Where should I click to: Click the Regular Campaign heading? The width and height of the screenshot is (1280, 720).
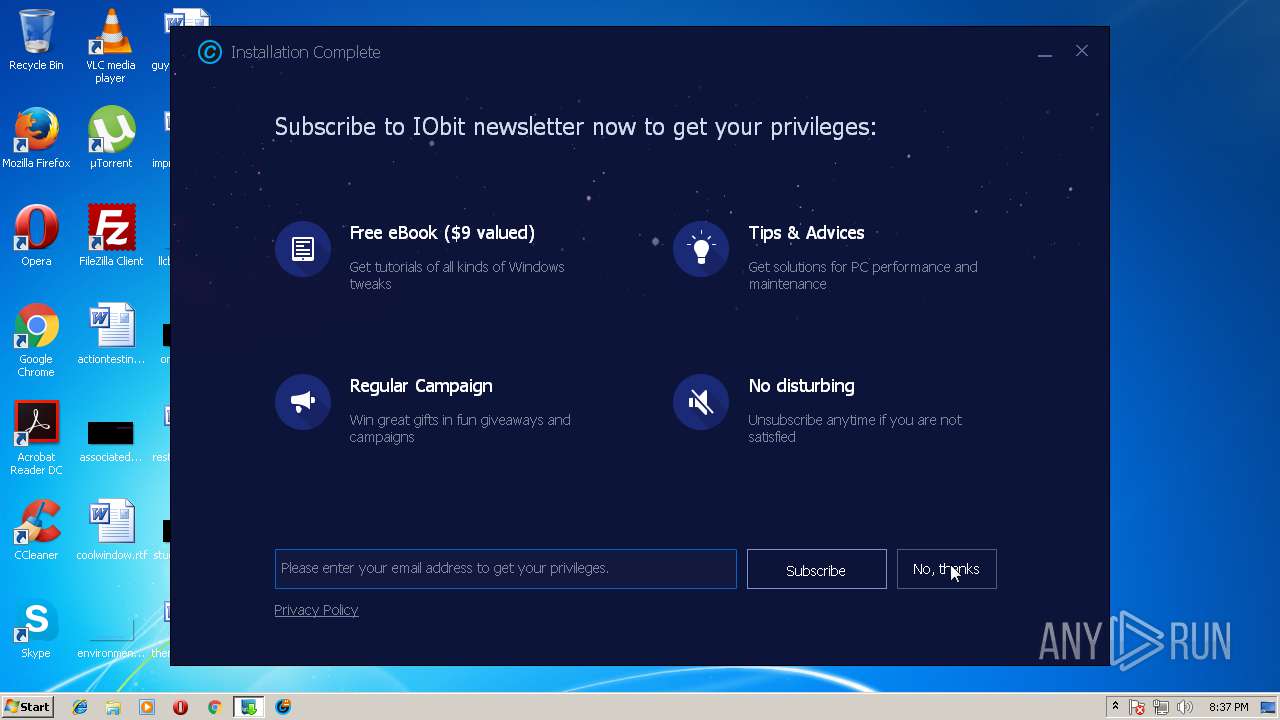pos(421,386)
